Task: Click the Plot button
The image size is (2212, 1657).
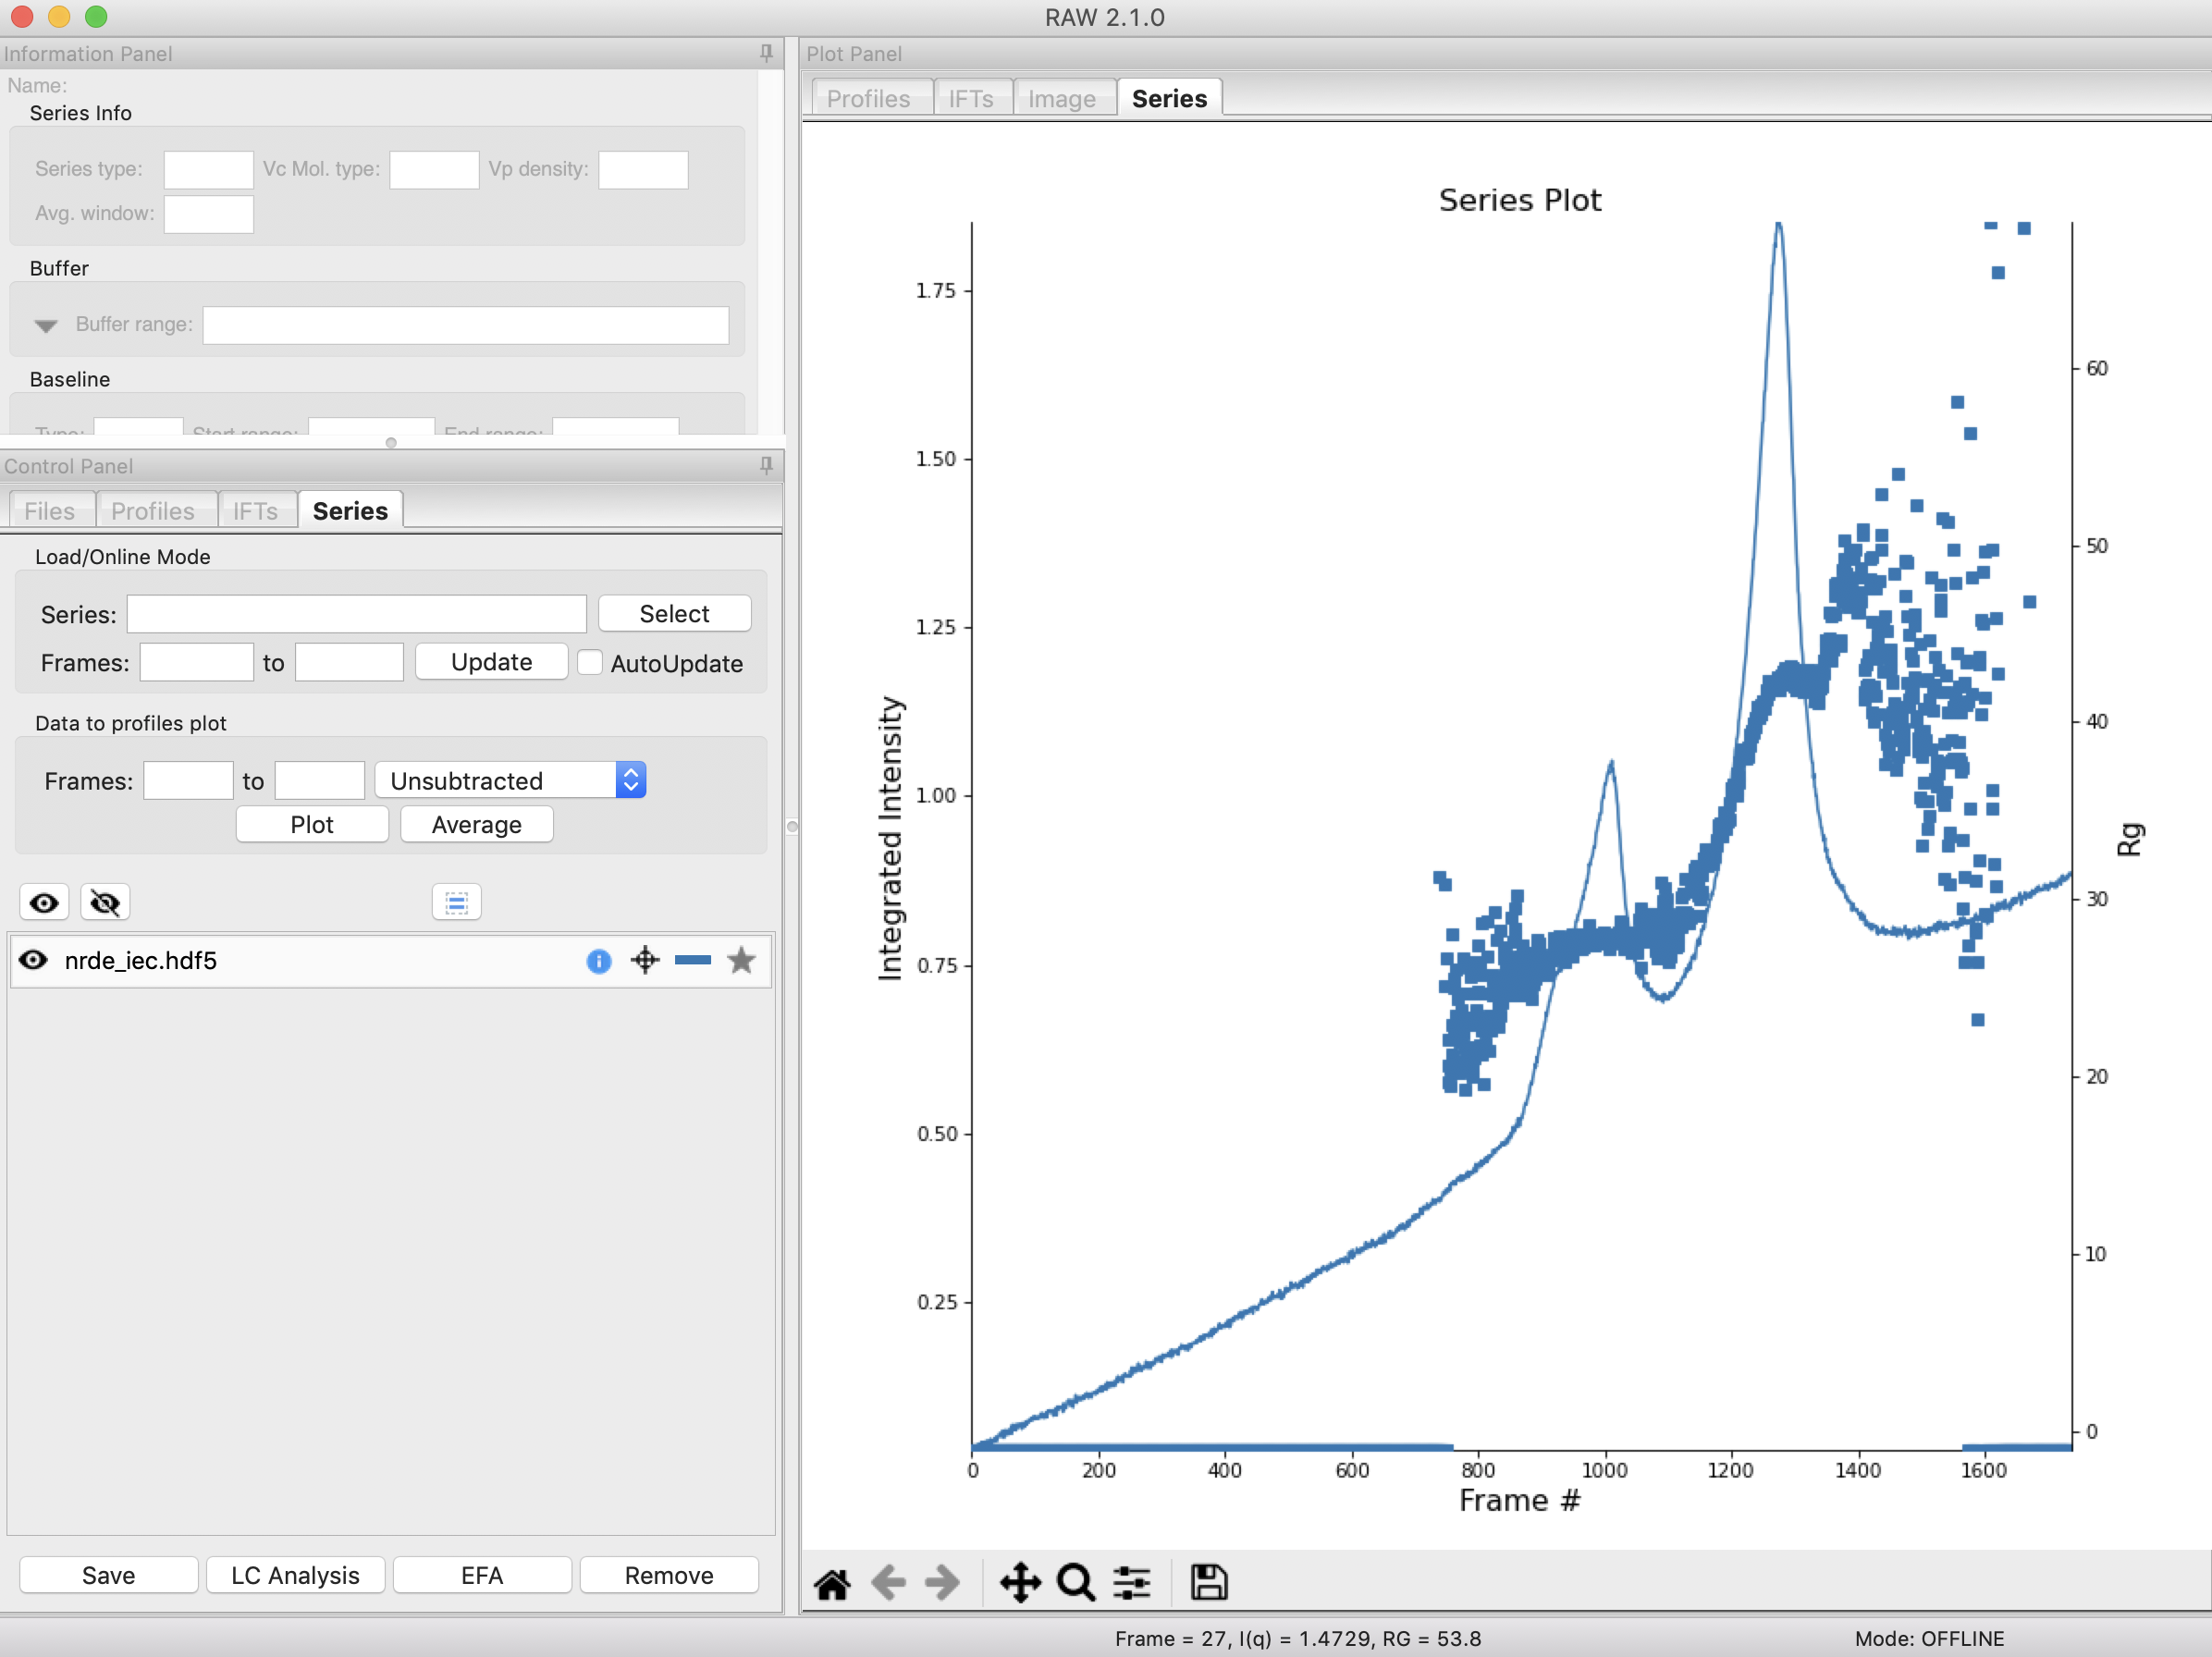Action: [312, 824]
